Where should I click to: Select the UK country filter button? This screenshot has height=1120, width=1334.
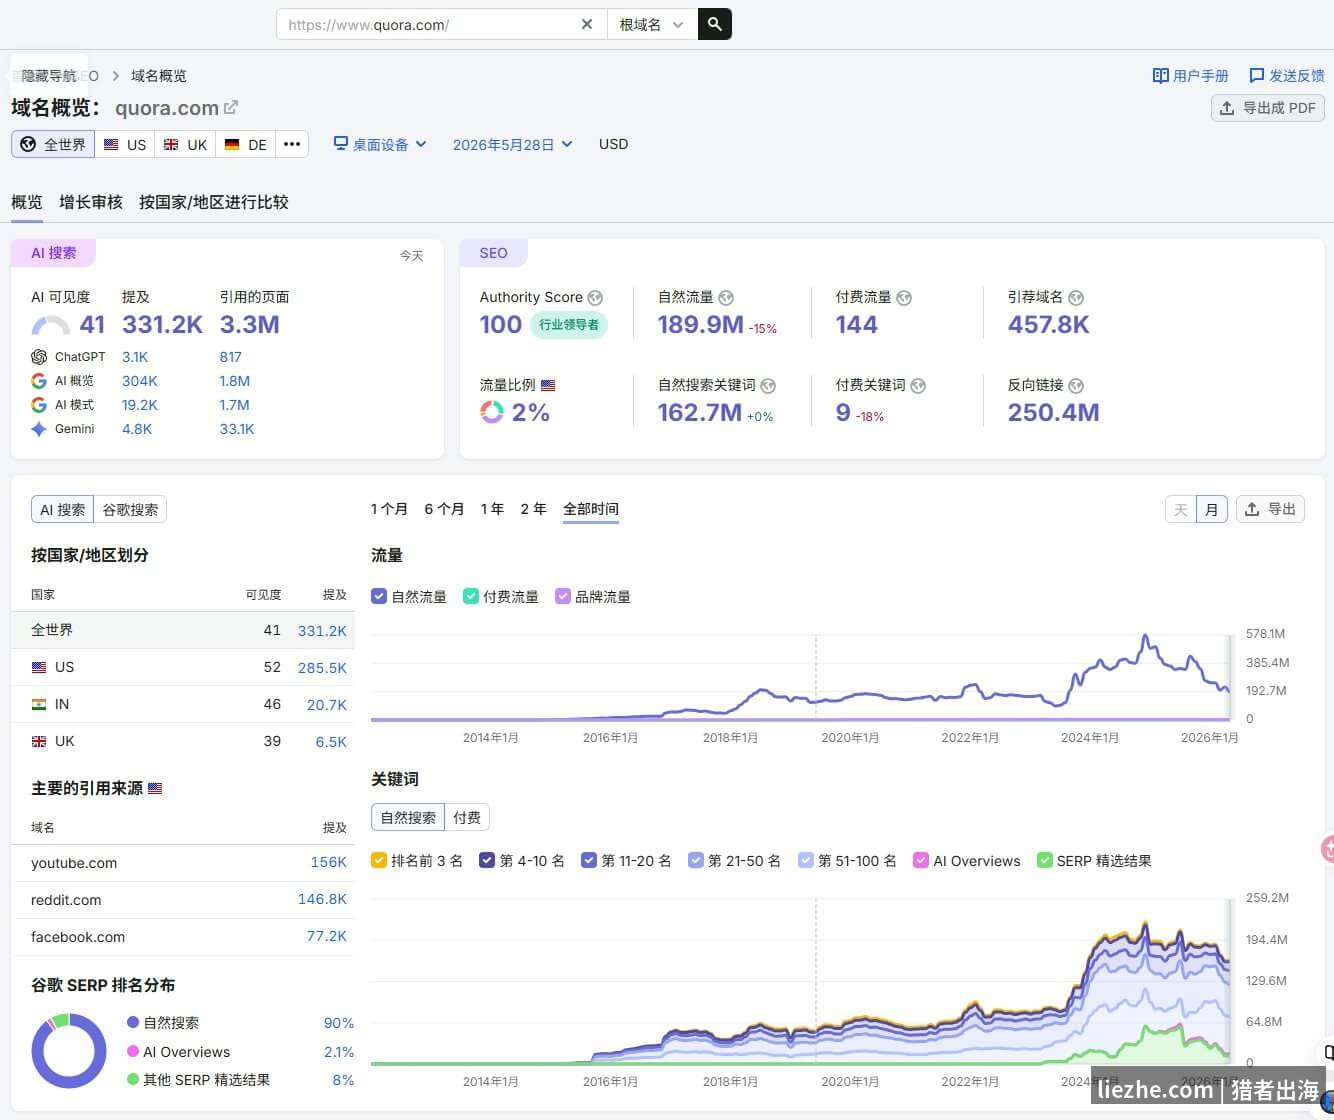coord(185,144)
